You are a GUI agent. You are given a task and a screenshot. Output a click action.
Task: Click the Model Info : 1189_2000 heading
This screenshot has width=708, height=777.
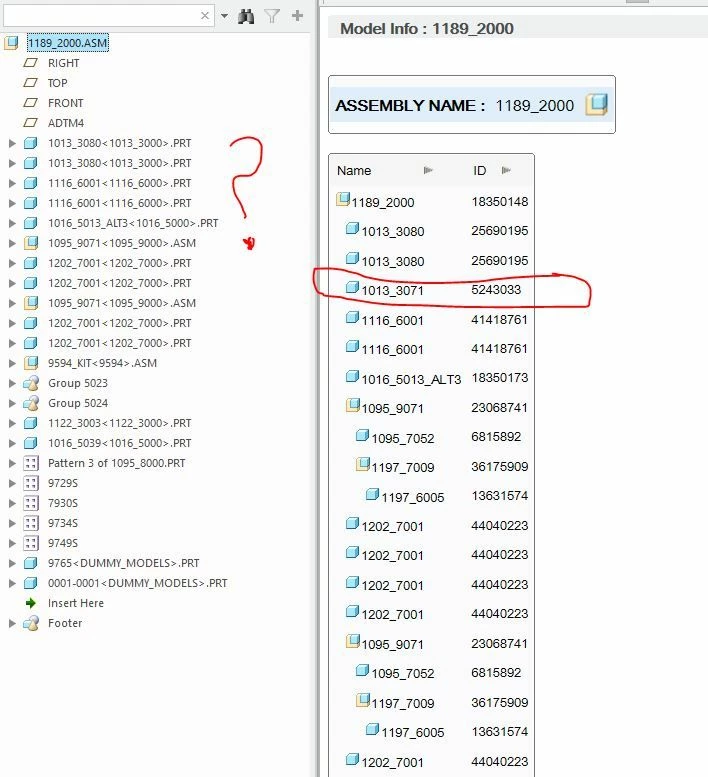427,29
